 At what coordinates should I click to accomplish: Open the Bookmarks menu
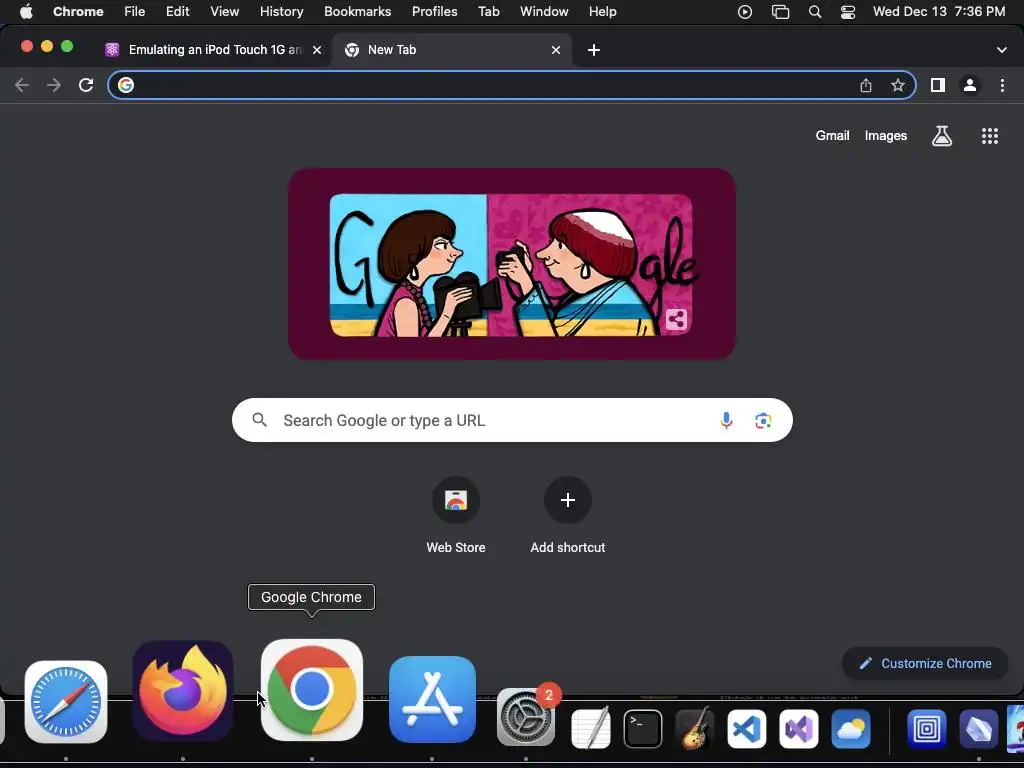coord(357,11)
